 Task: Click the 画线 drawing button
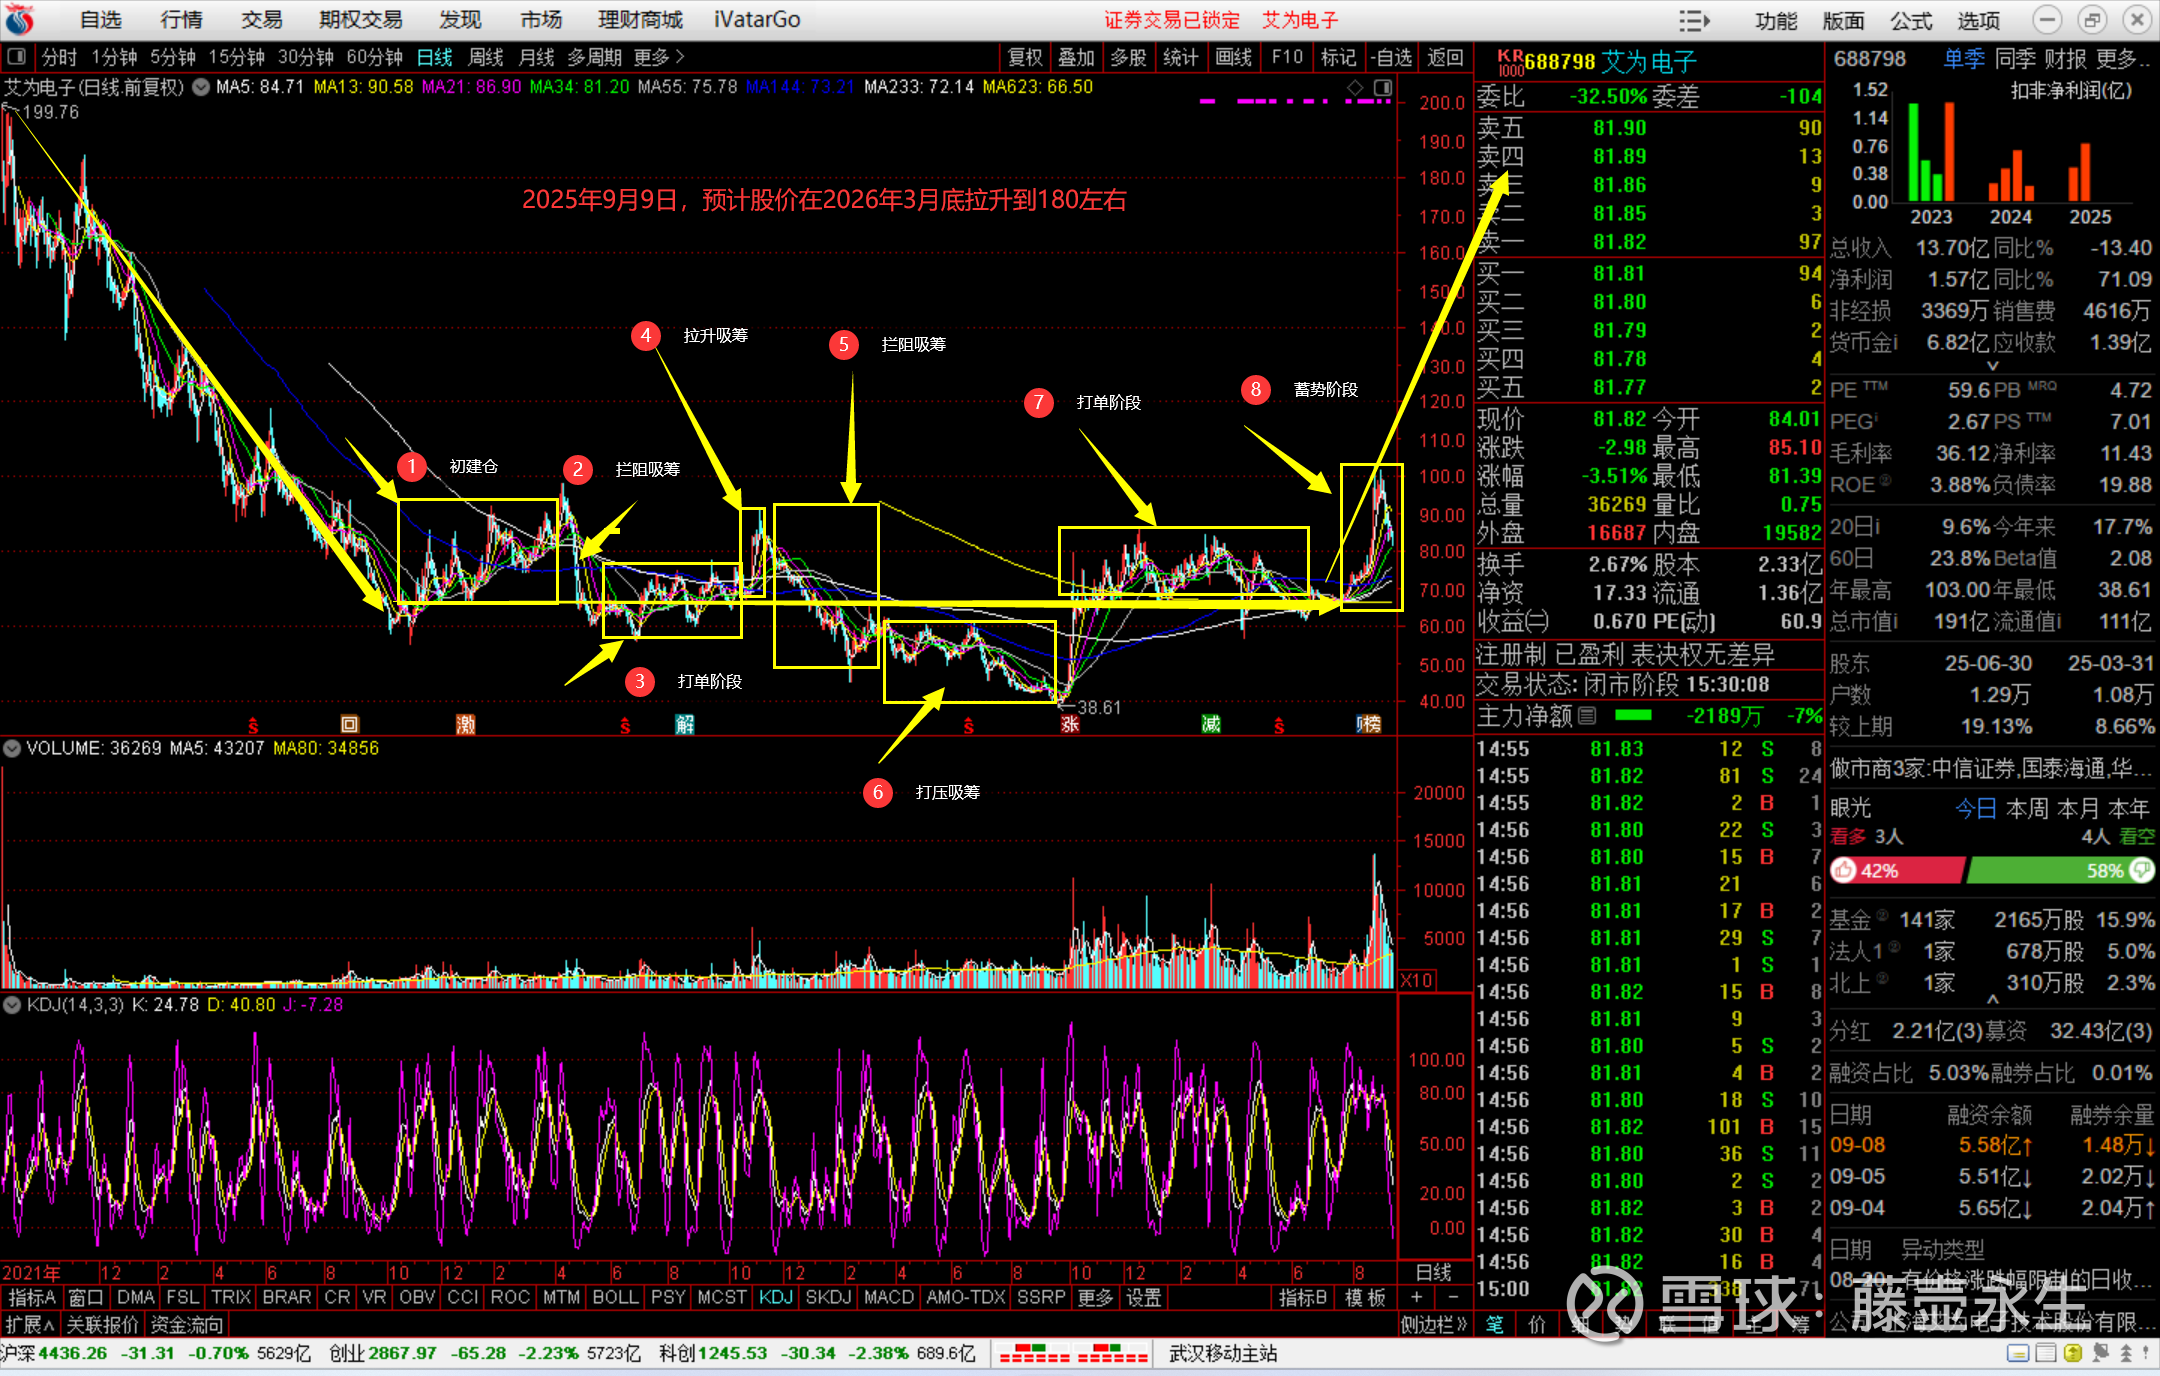coord(1233,57)
